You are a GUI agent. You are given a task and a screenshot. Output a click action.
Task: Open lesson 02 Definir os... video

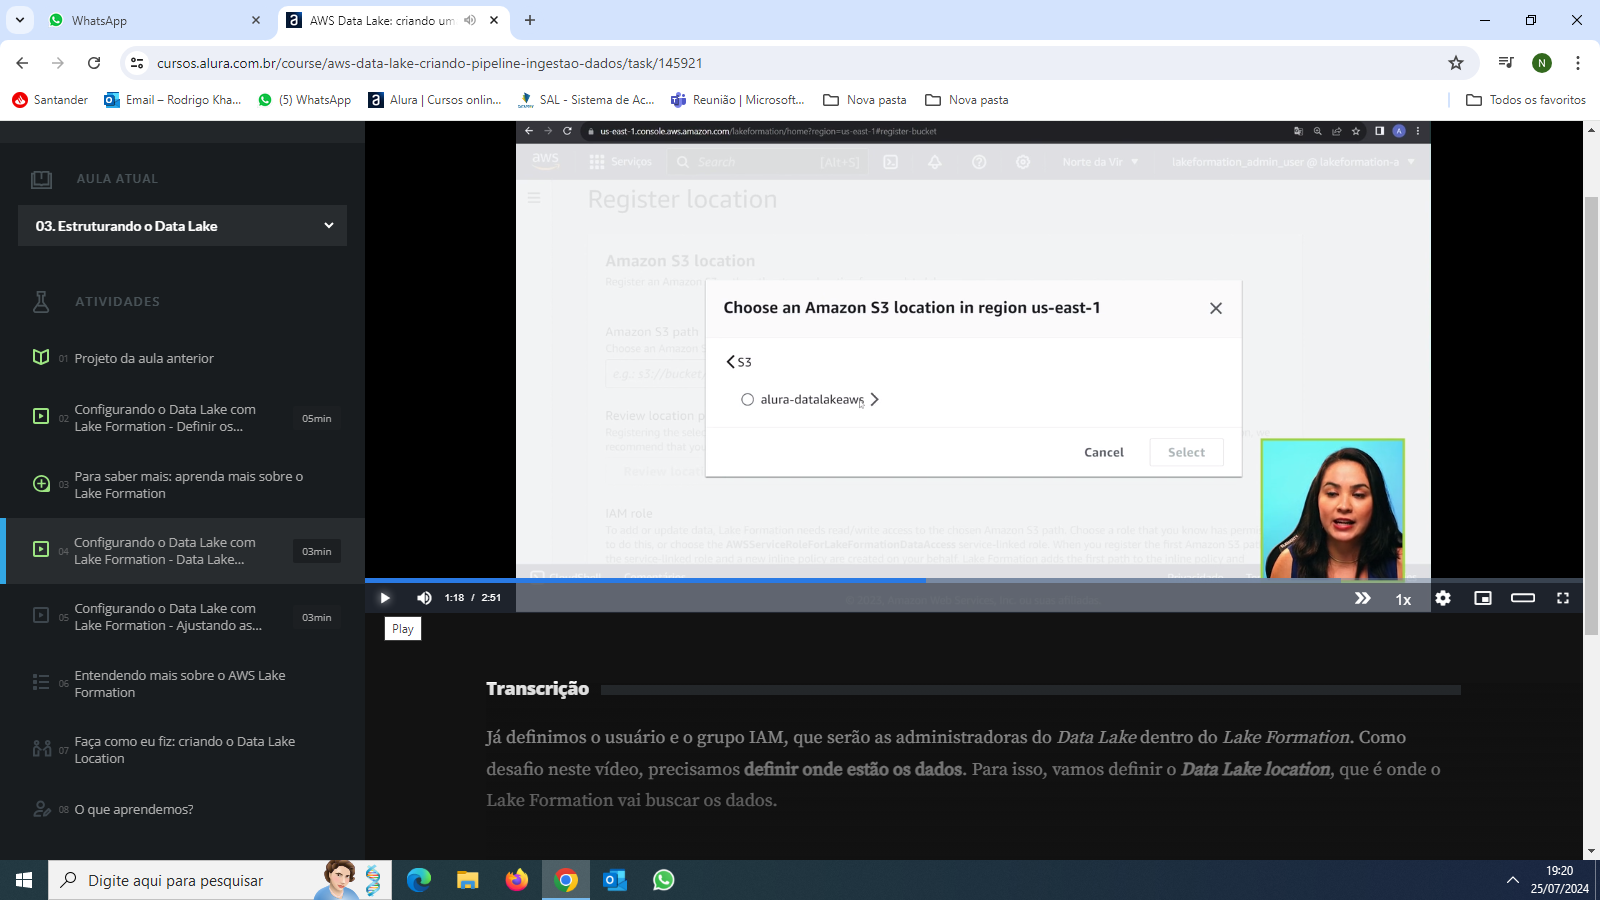pyautogui.click(x=183, y=418)
